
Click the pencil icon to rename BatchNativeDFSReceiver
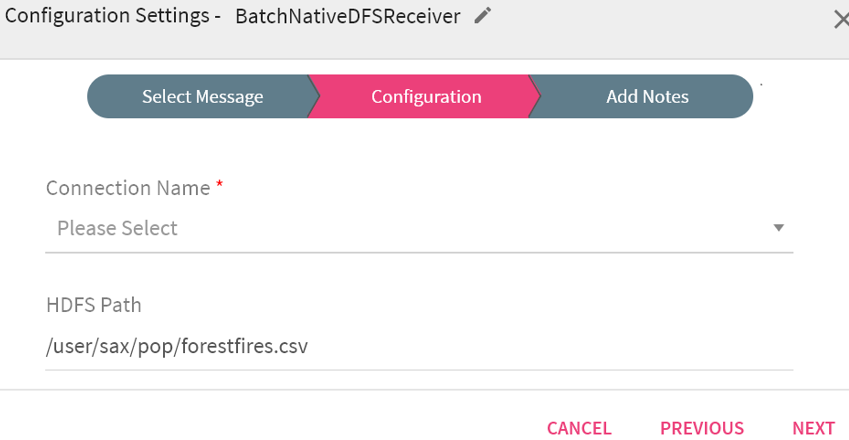pyautogui.click(x=482, y=16)
